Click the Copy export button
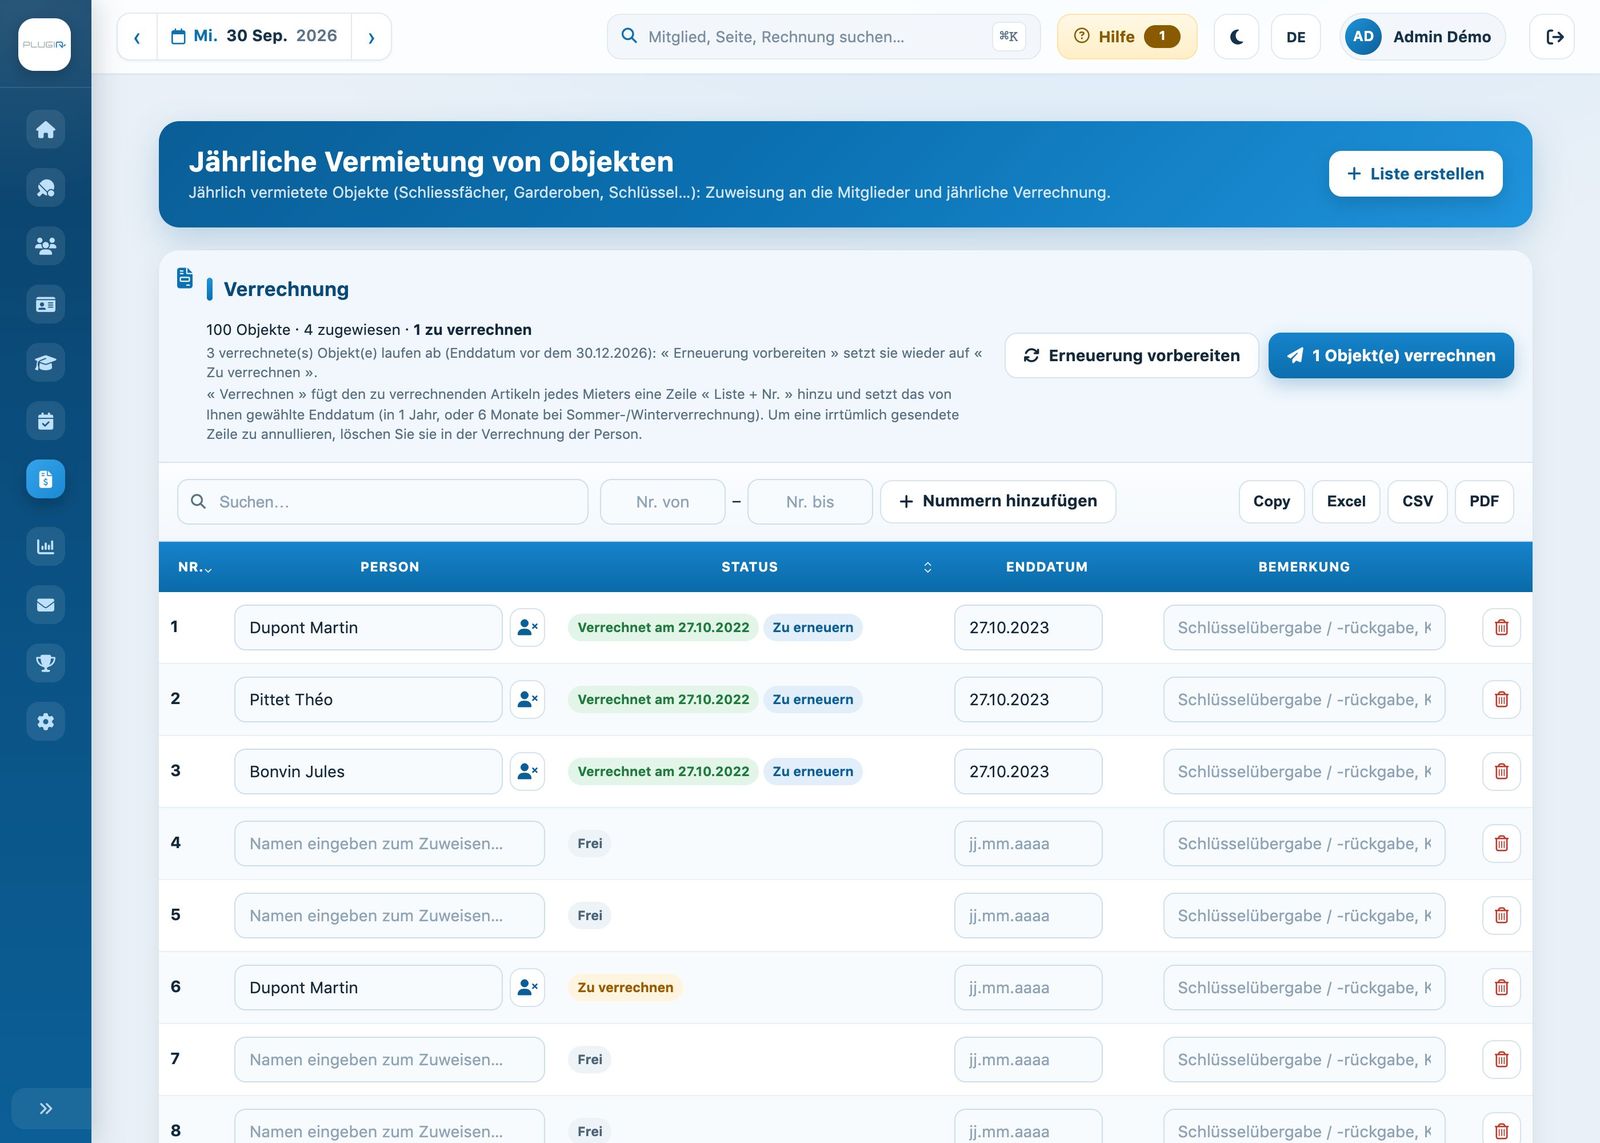Image resolution: width=1600 pixels, height=1143 pixels. pos(1271,502)
